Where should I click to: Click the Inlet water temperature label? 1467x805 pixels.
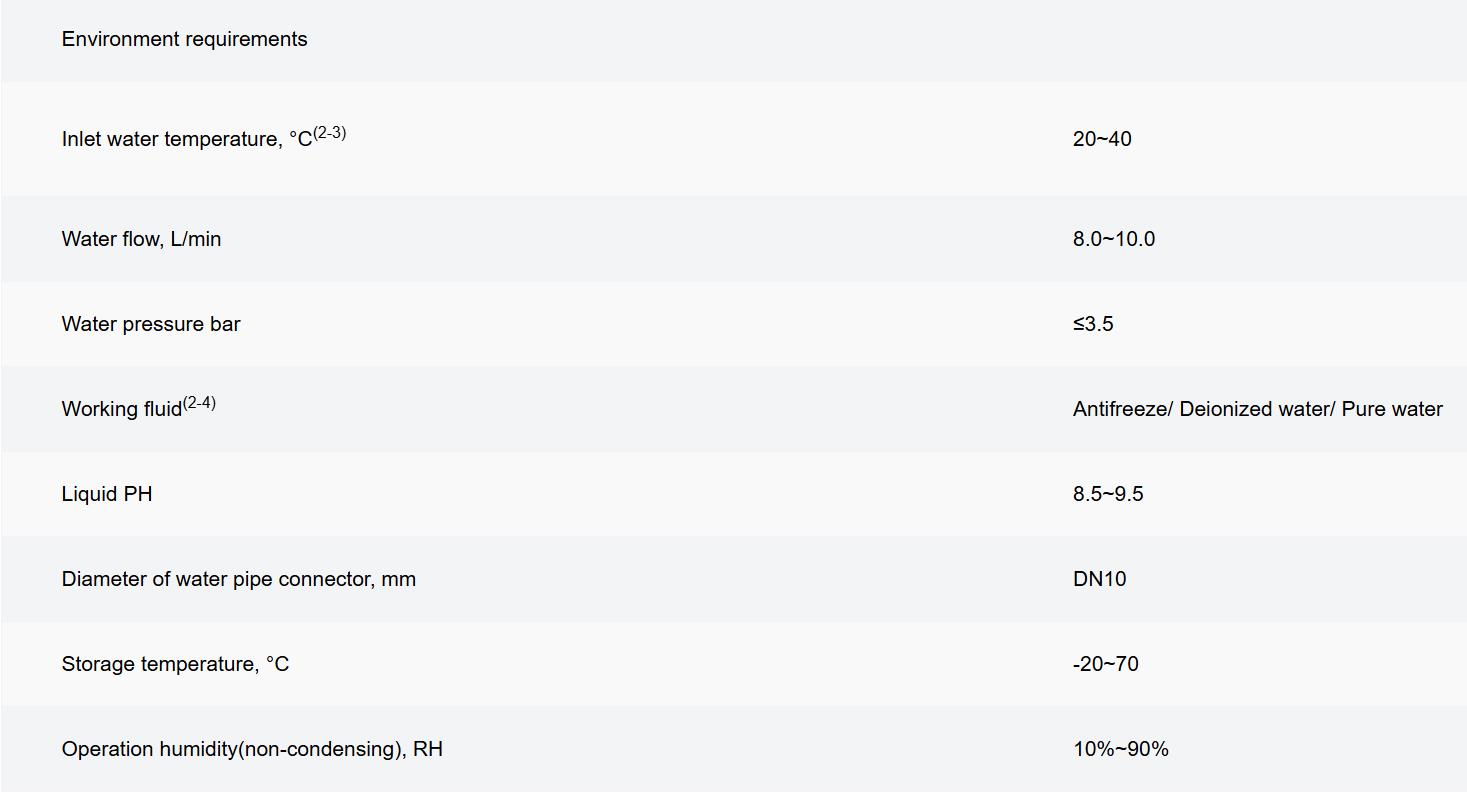pyautogui.click(x=186, y=140)
